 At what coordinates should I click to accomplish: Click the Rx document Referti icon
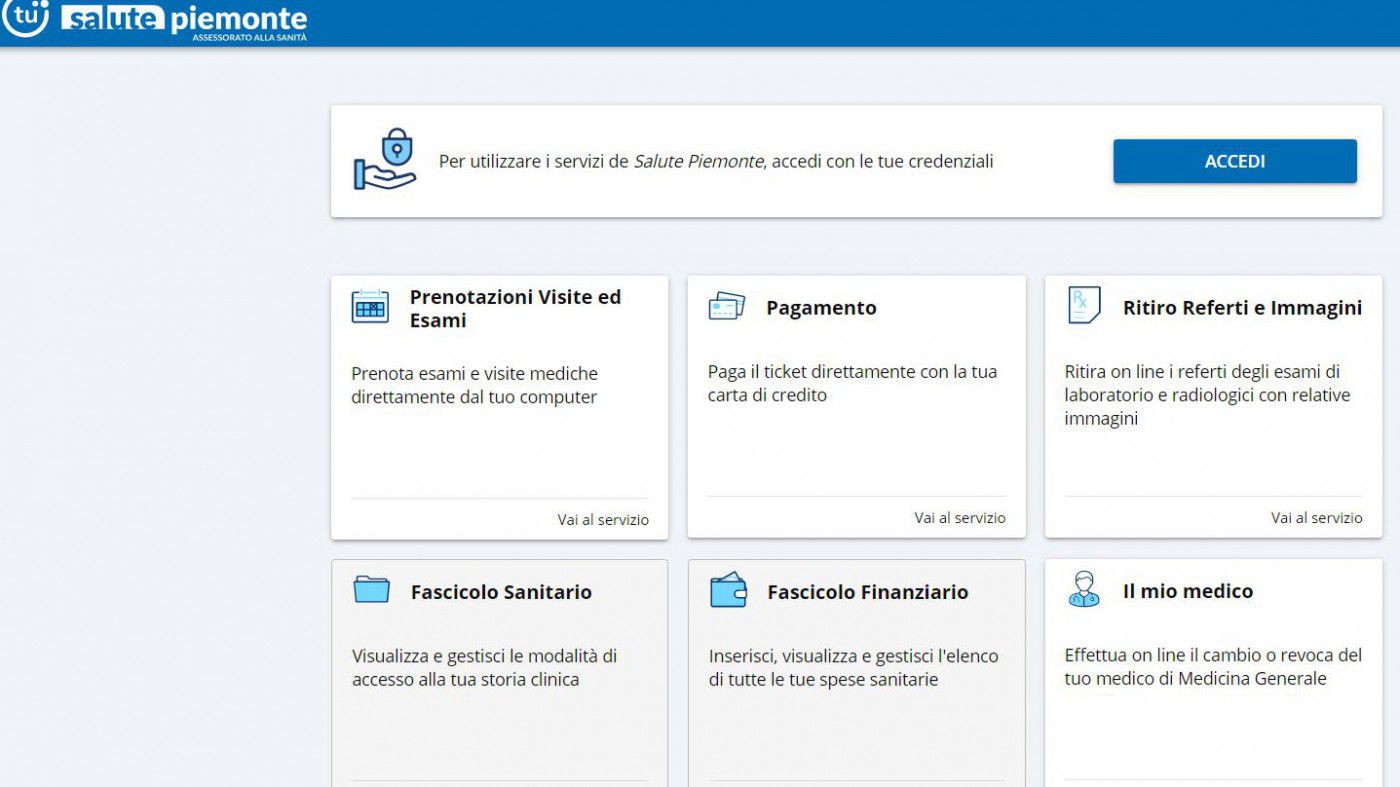click(1083, 306)
